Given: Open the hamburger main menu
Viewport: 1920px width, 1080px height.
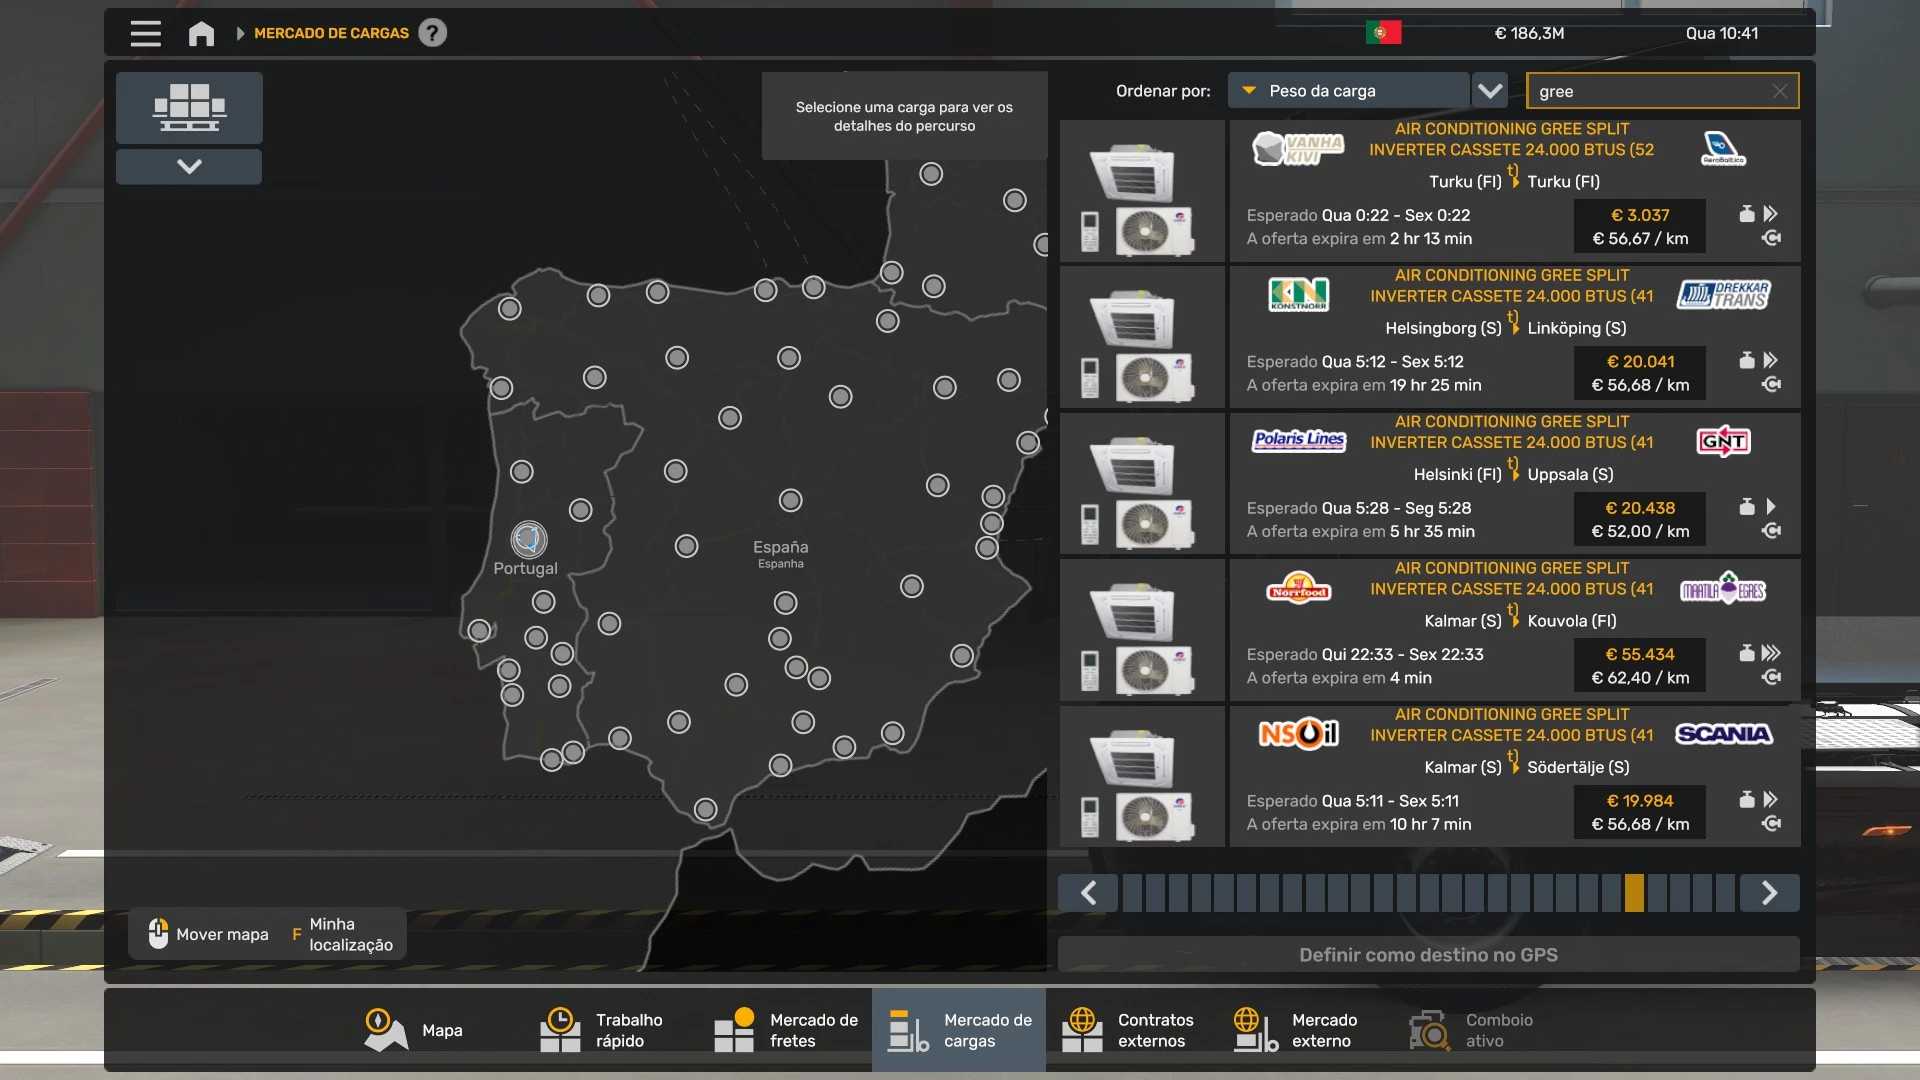Looking at the screenshot, I should (x=145, y=33).
